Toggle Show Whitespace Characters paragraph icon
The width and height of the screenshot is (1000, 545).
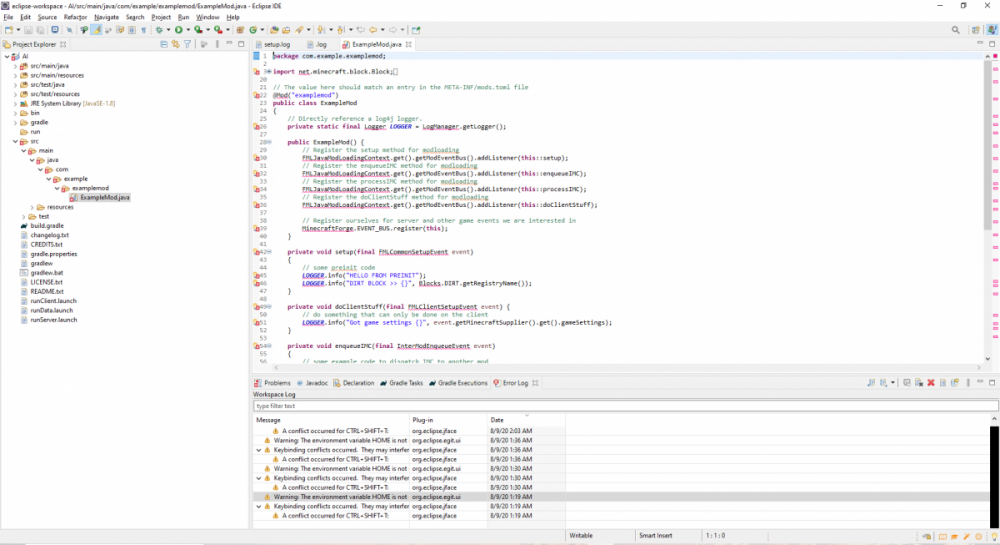pyautogui.click(x=143, y=29)
